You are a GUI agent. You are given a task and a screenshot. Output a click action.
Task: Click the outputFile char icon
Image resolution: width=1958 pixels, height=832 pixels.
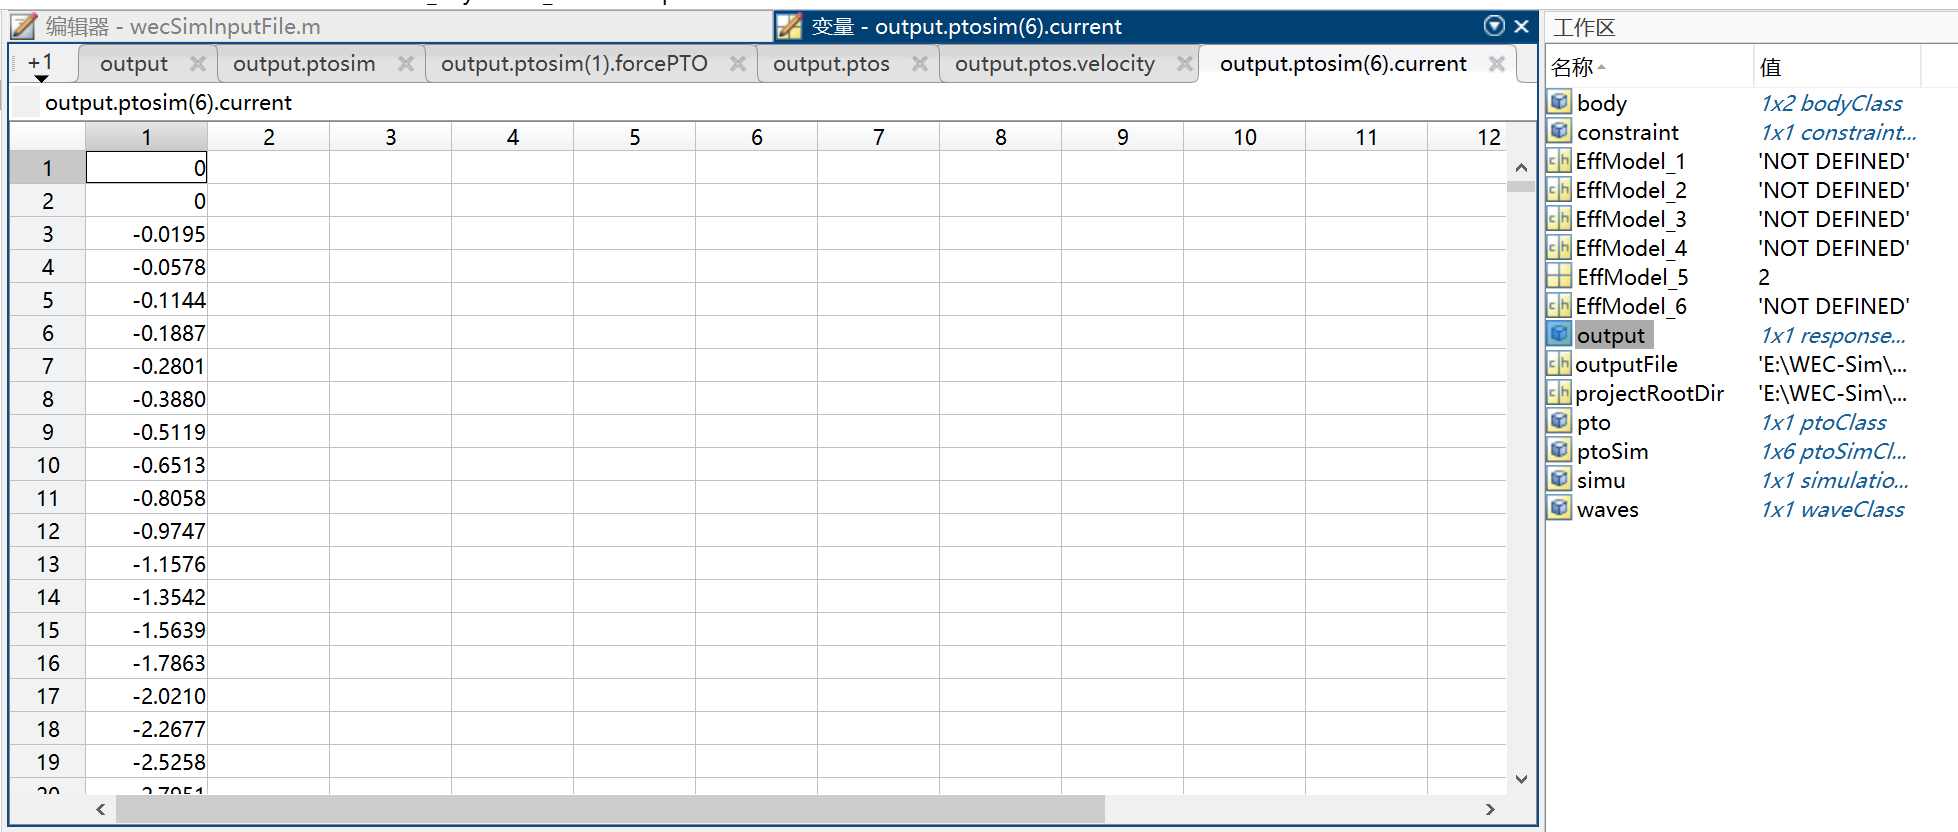point(1559,363)
